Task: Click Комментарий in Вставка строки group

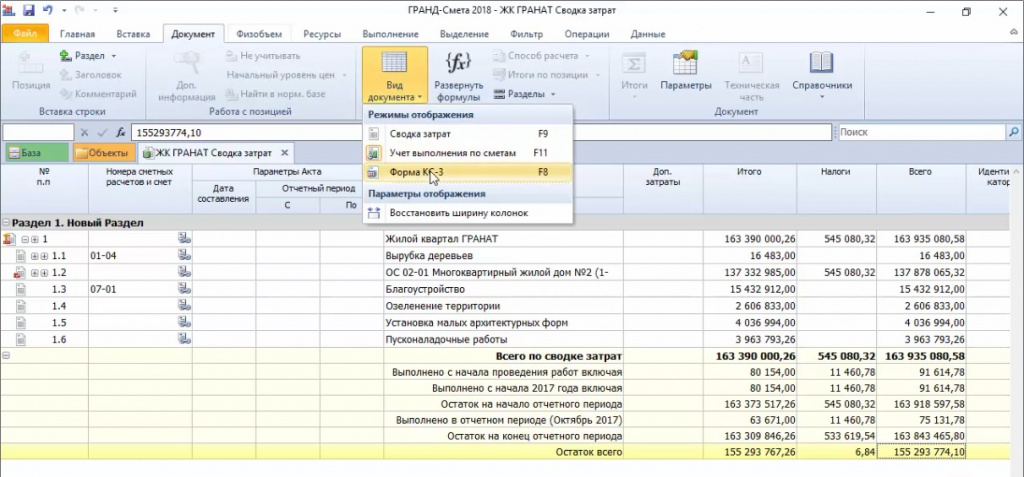Action: (98, 94)
